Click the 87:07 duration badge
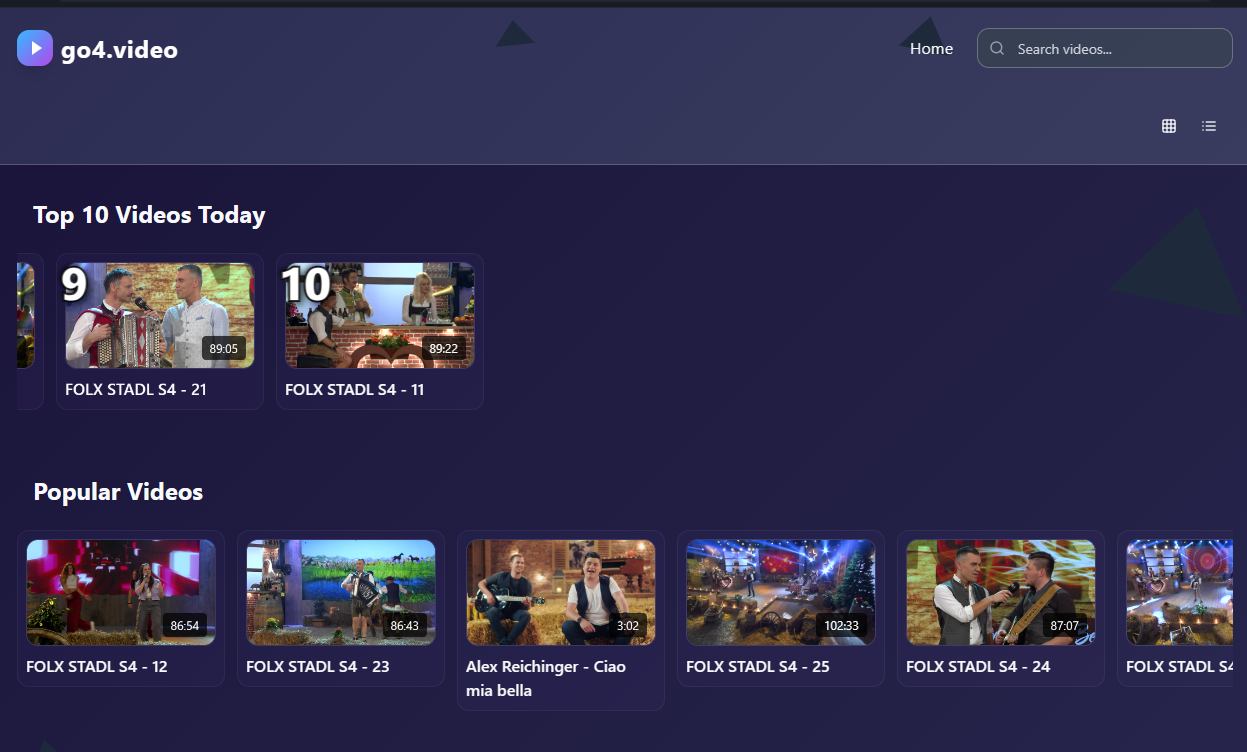Screen dimensions: 1247x752 point(1065,626)
